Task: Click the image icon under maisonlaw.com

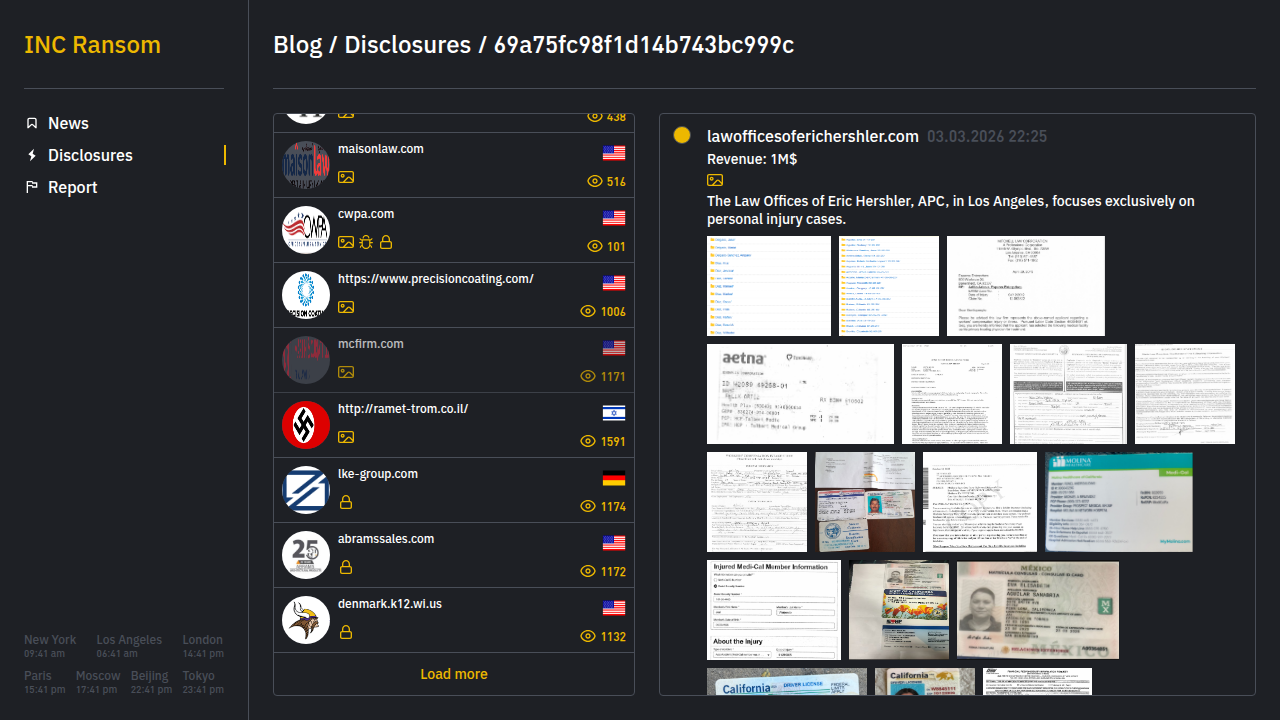Action: 346,177
